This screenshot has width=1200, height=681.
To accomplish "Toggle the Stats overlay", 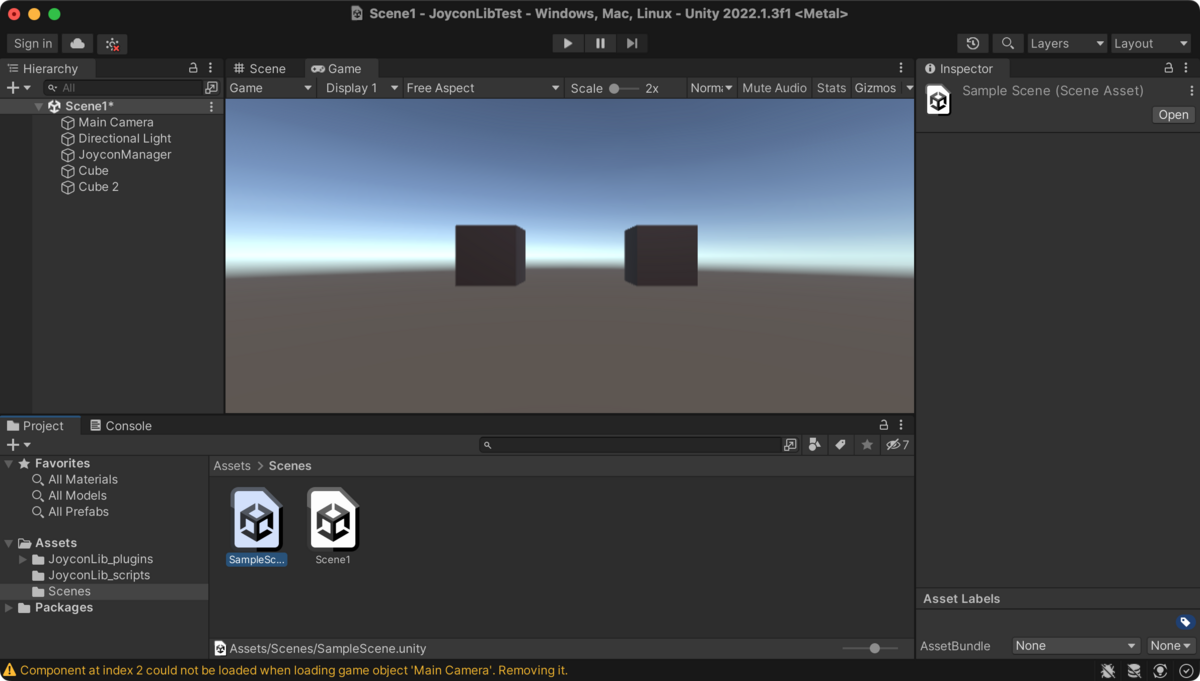I will click(831, 88).
